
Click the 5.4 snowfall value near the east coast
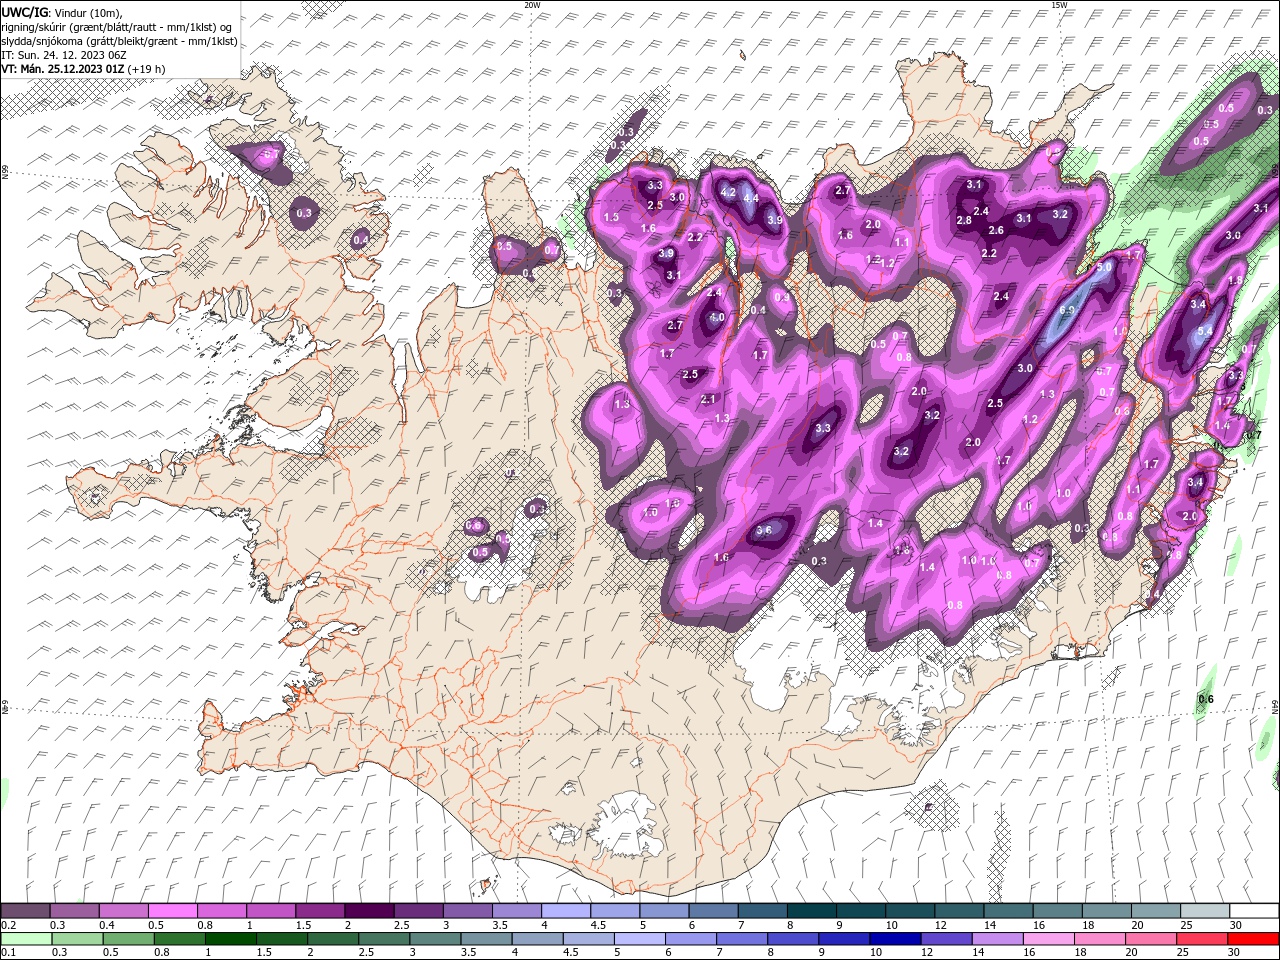click(x=1205, y=331)
